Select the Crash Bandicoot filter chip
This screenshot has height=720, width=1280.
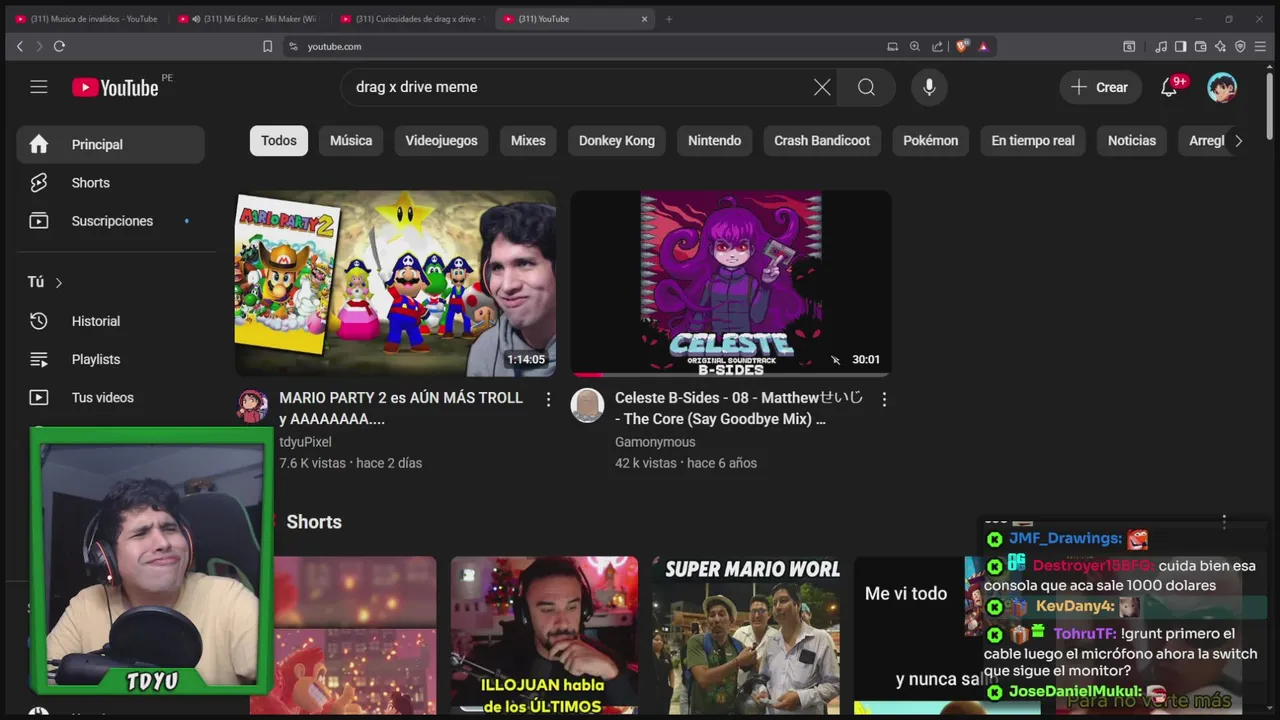(822, 141)
